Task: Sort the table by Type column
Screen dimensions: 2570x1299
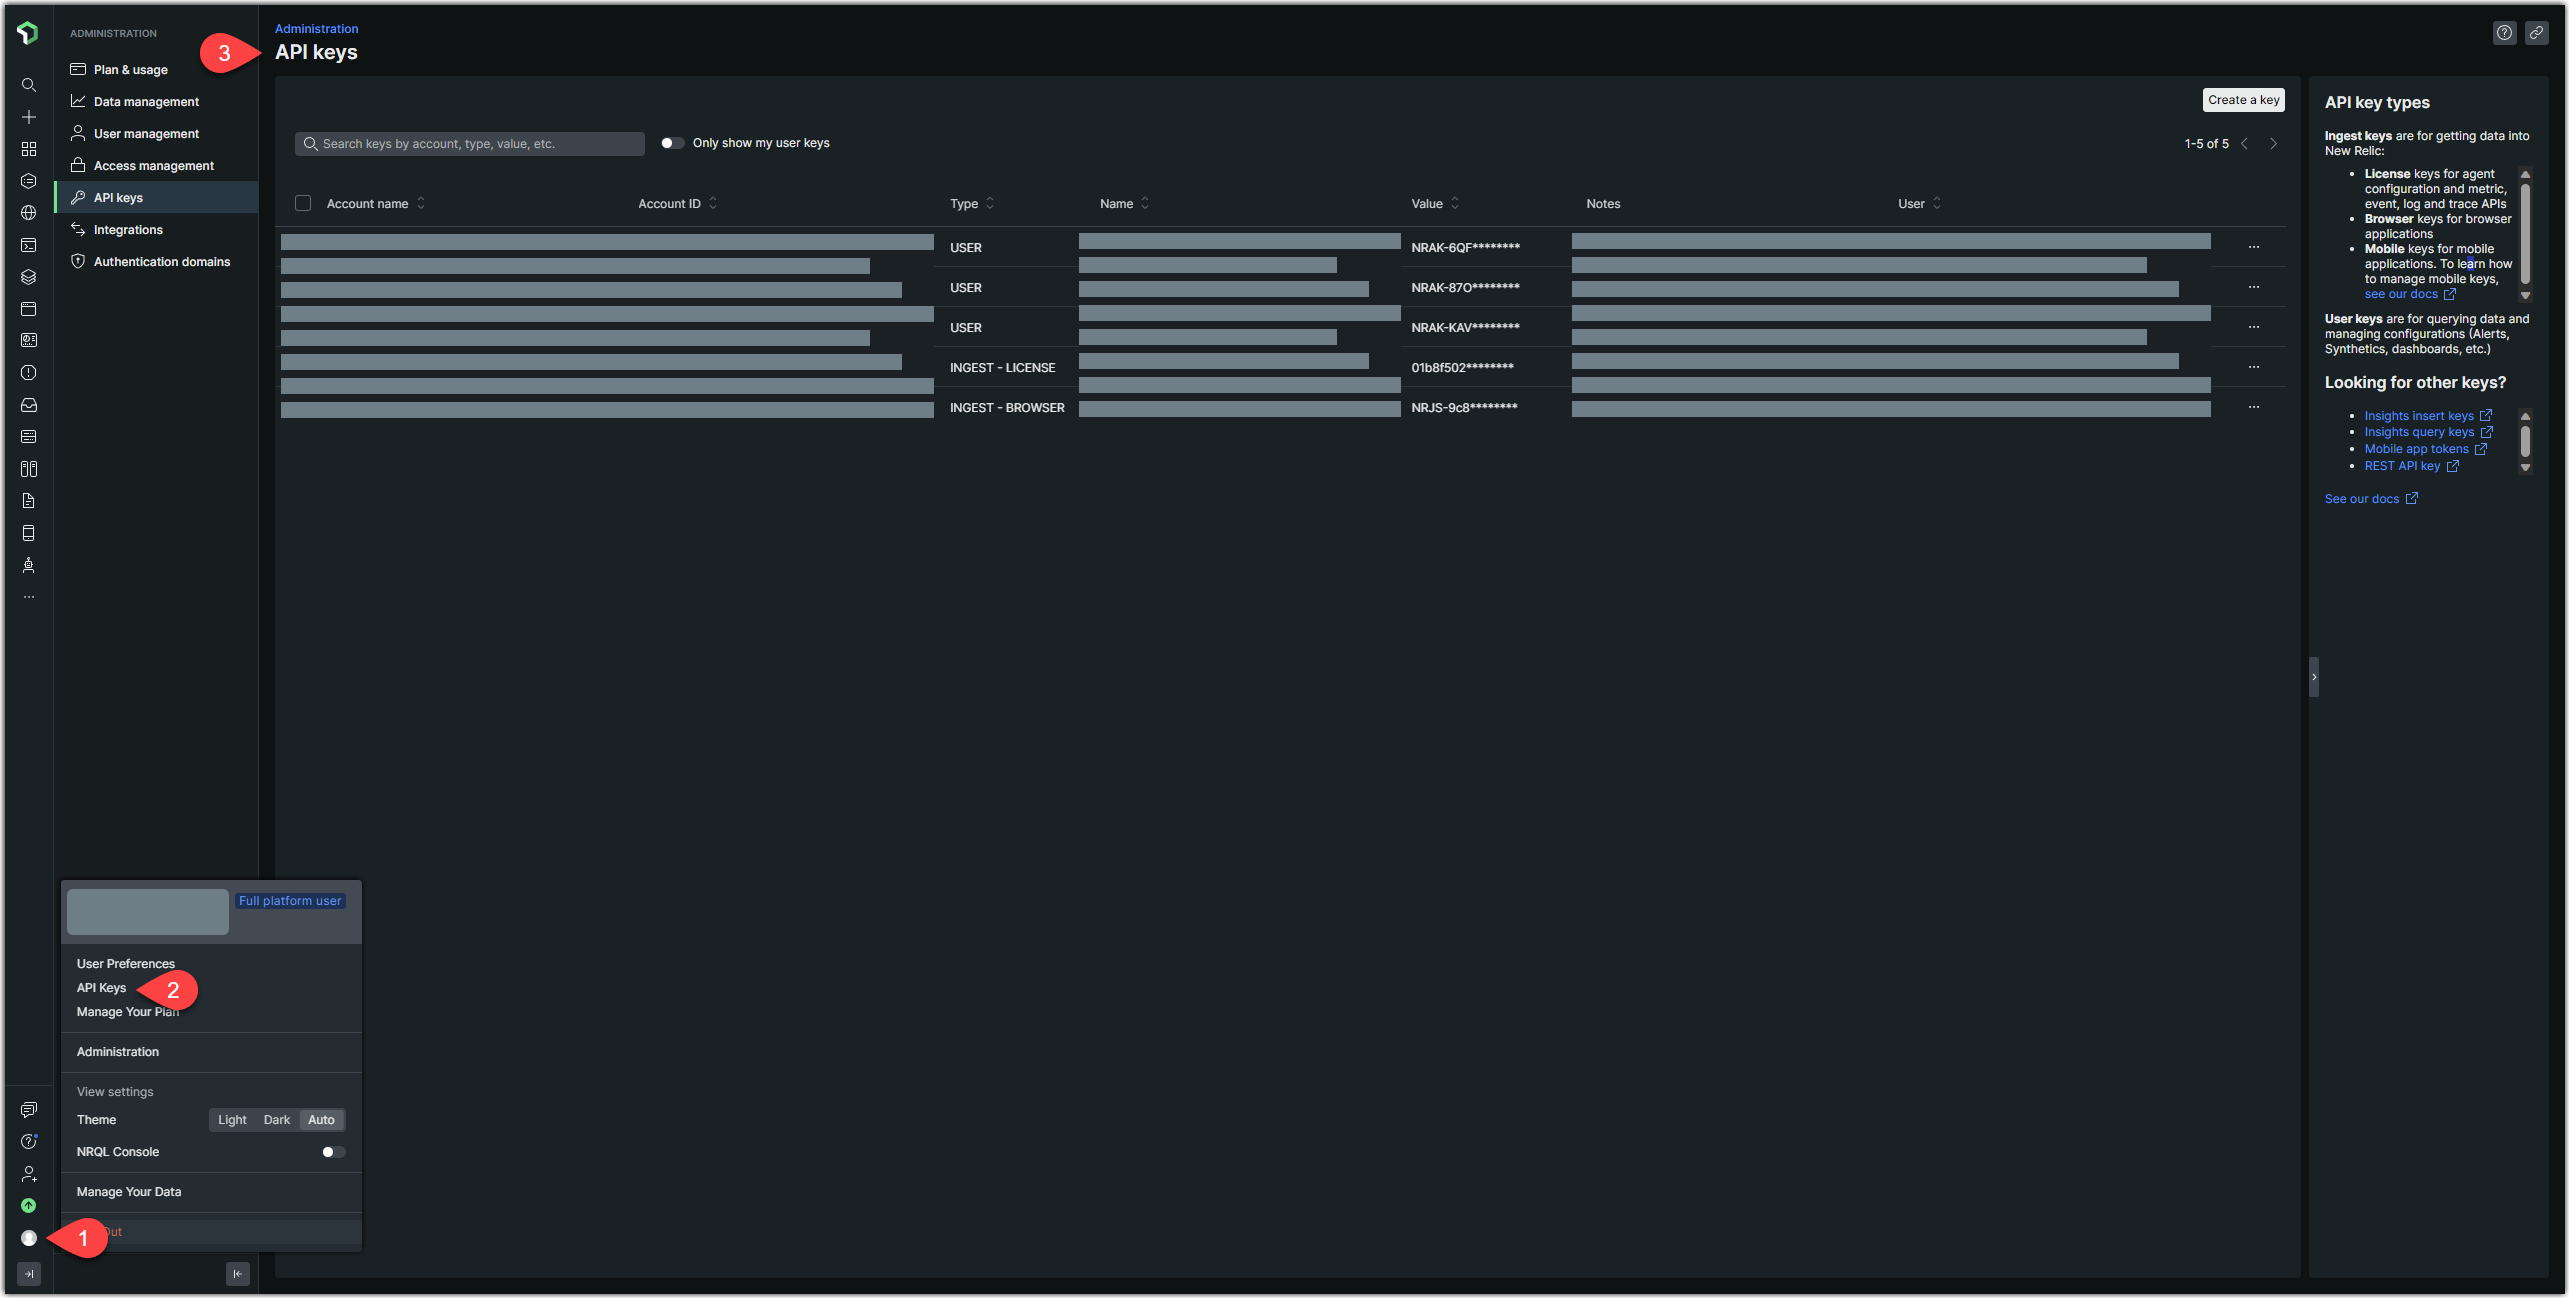Action: click(990, 203)
